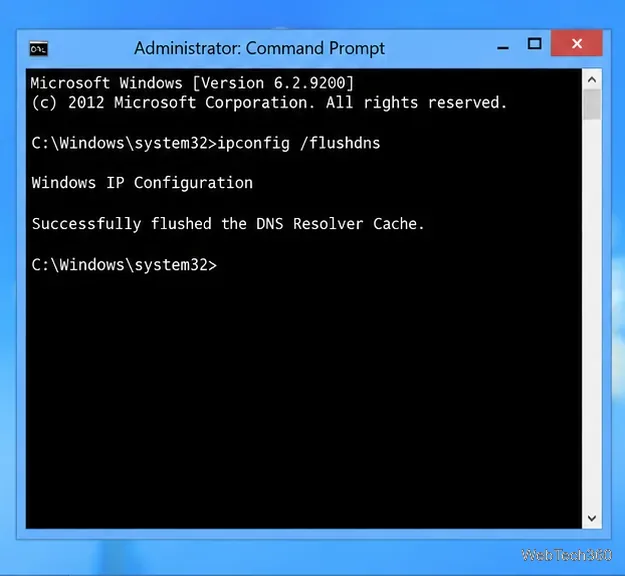Image resolution: width=625 pixels, height=576 pixels.
Task: Minimize the Command Prompt window
Action: [x=503, y=48]
